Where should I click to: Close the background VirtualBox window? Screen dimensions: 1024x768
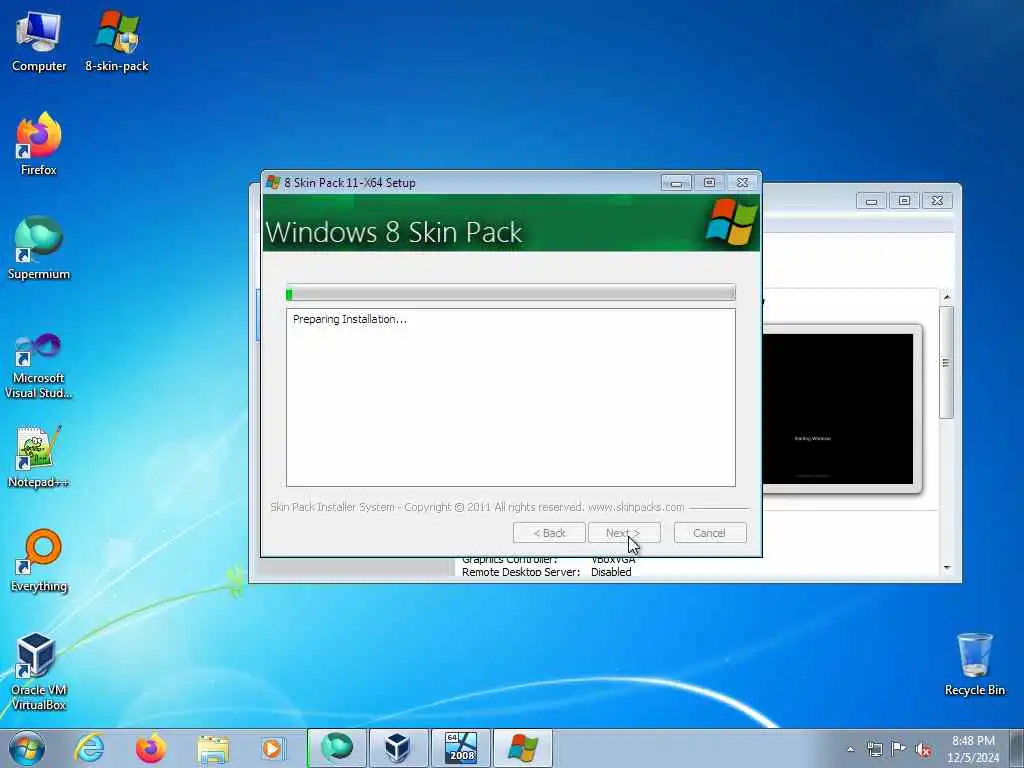937,201
